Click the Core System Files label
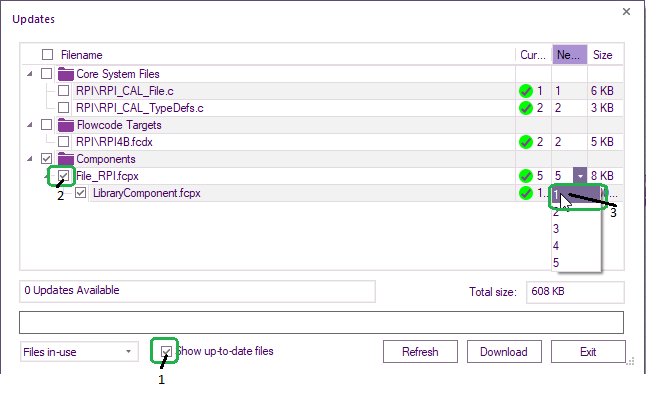 click(x=118, y=74)
